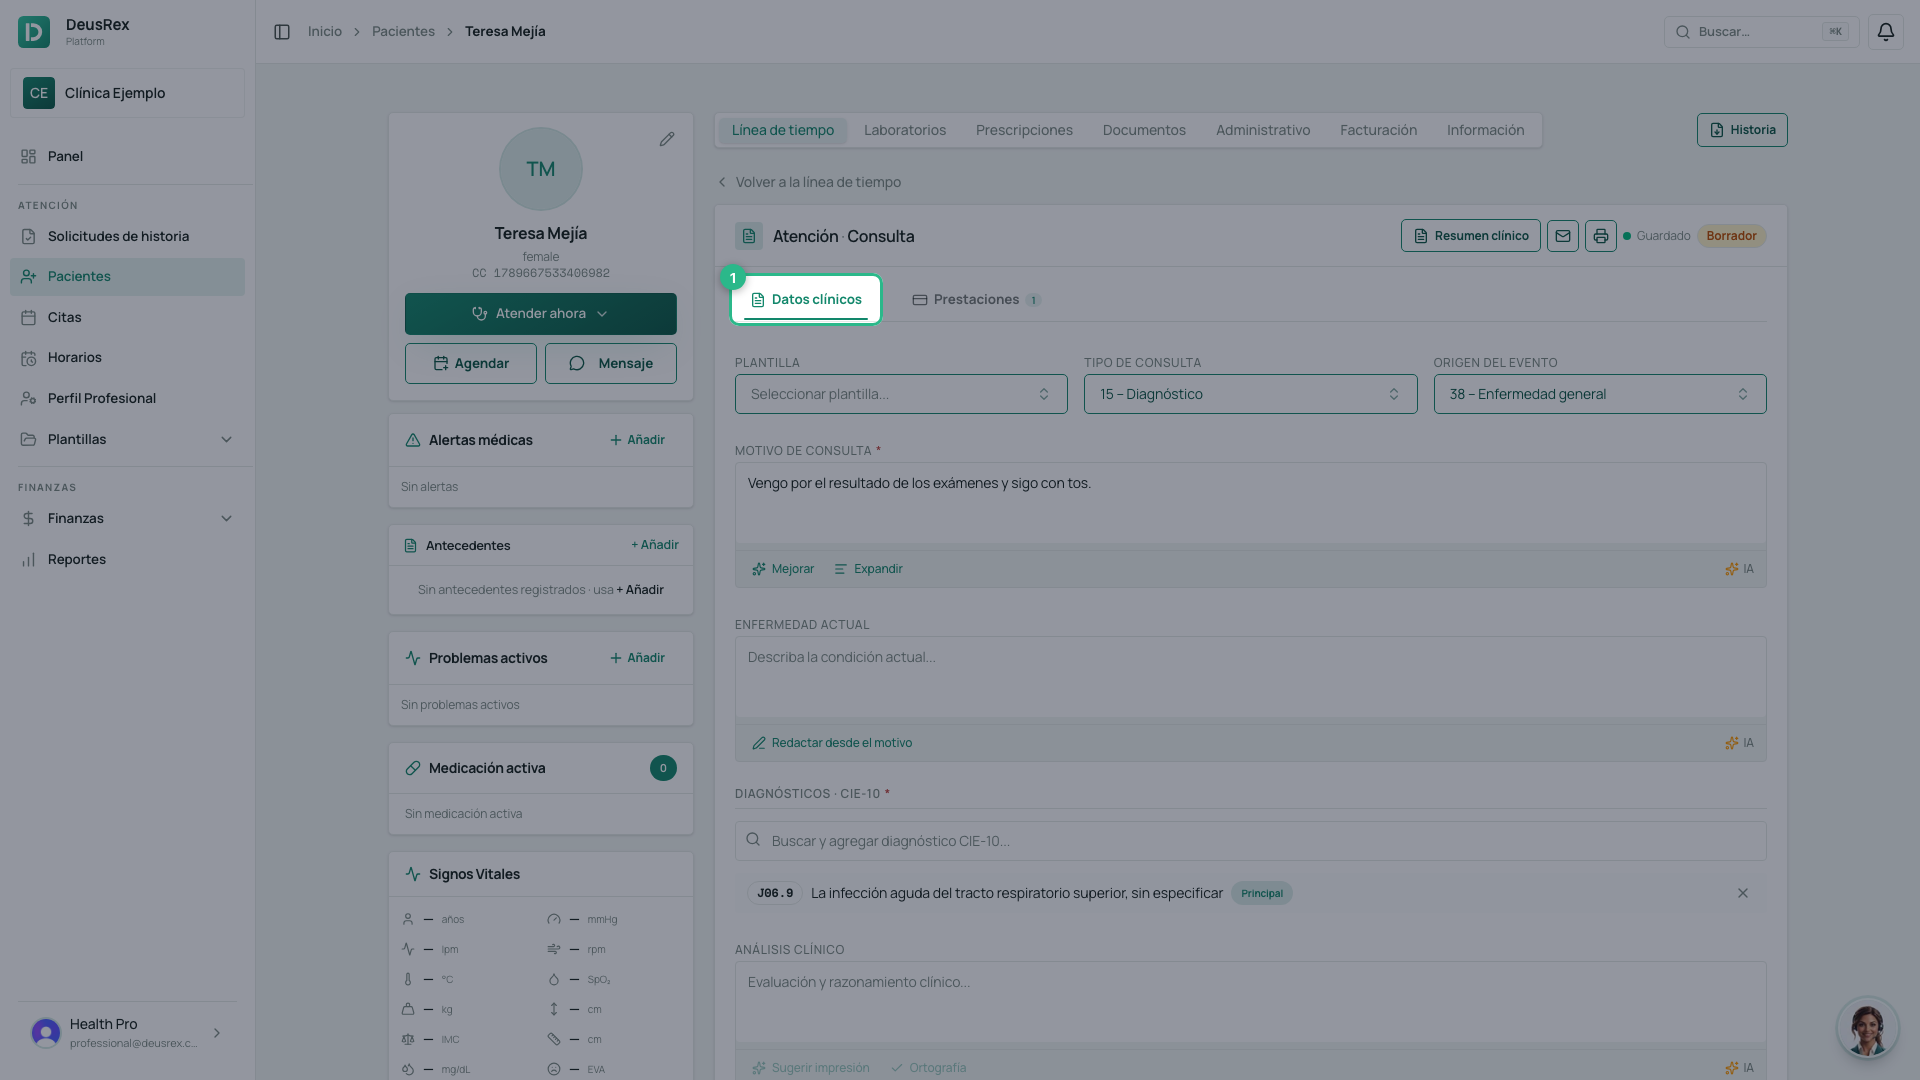
Task: Add a medical alert with Añadir
Action: tap(637, 440)
